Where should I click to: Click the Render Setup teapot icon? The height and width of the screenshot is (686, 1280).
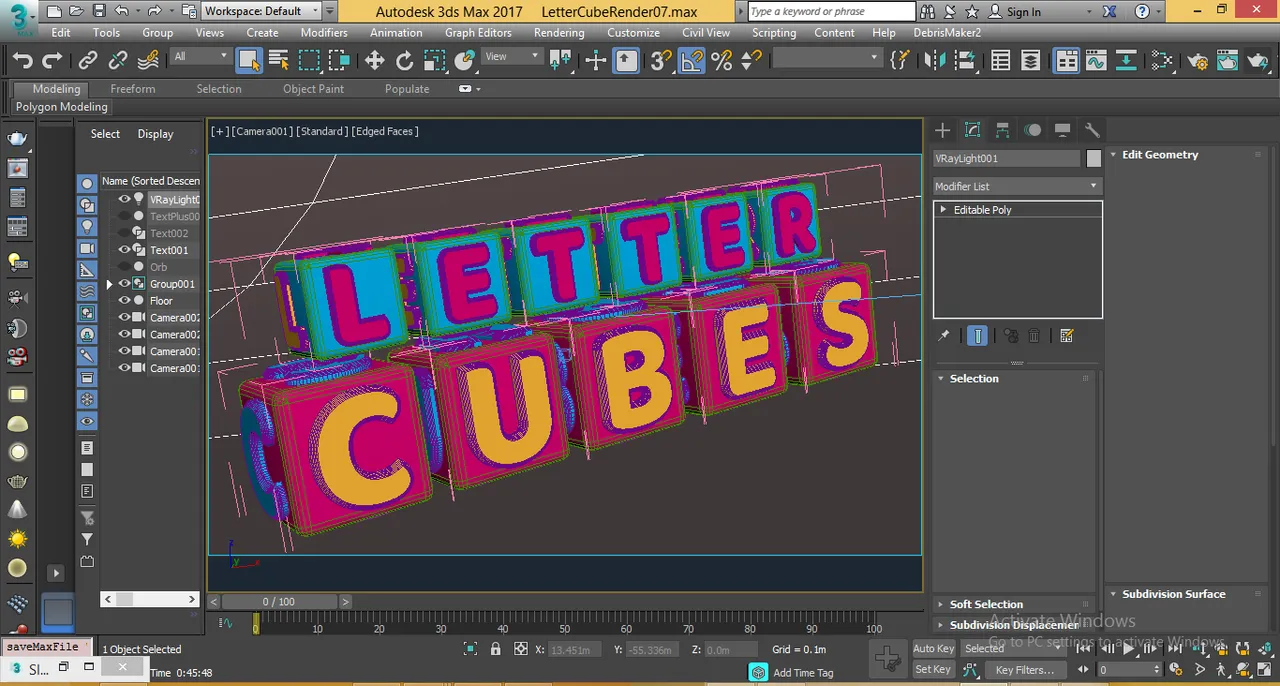[1198, 61]
